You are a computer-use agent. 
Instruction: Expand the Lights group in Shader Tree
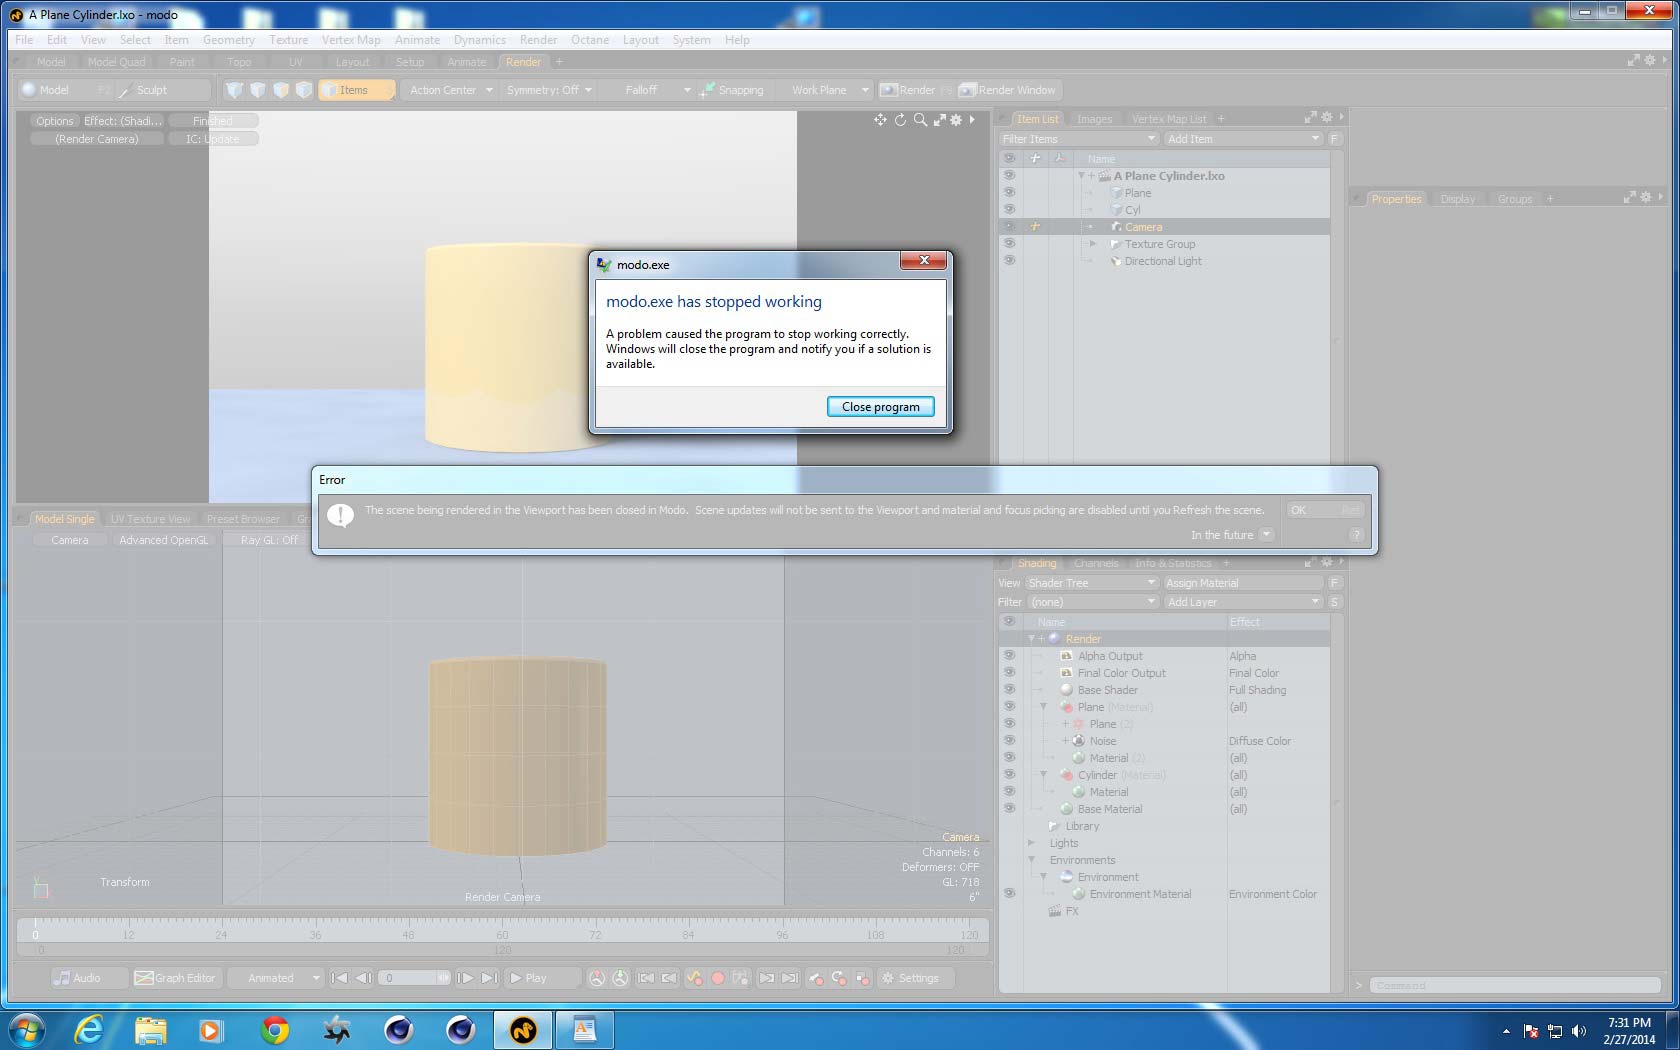coord(1032,843)
